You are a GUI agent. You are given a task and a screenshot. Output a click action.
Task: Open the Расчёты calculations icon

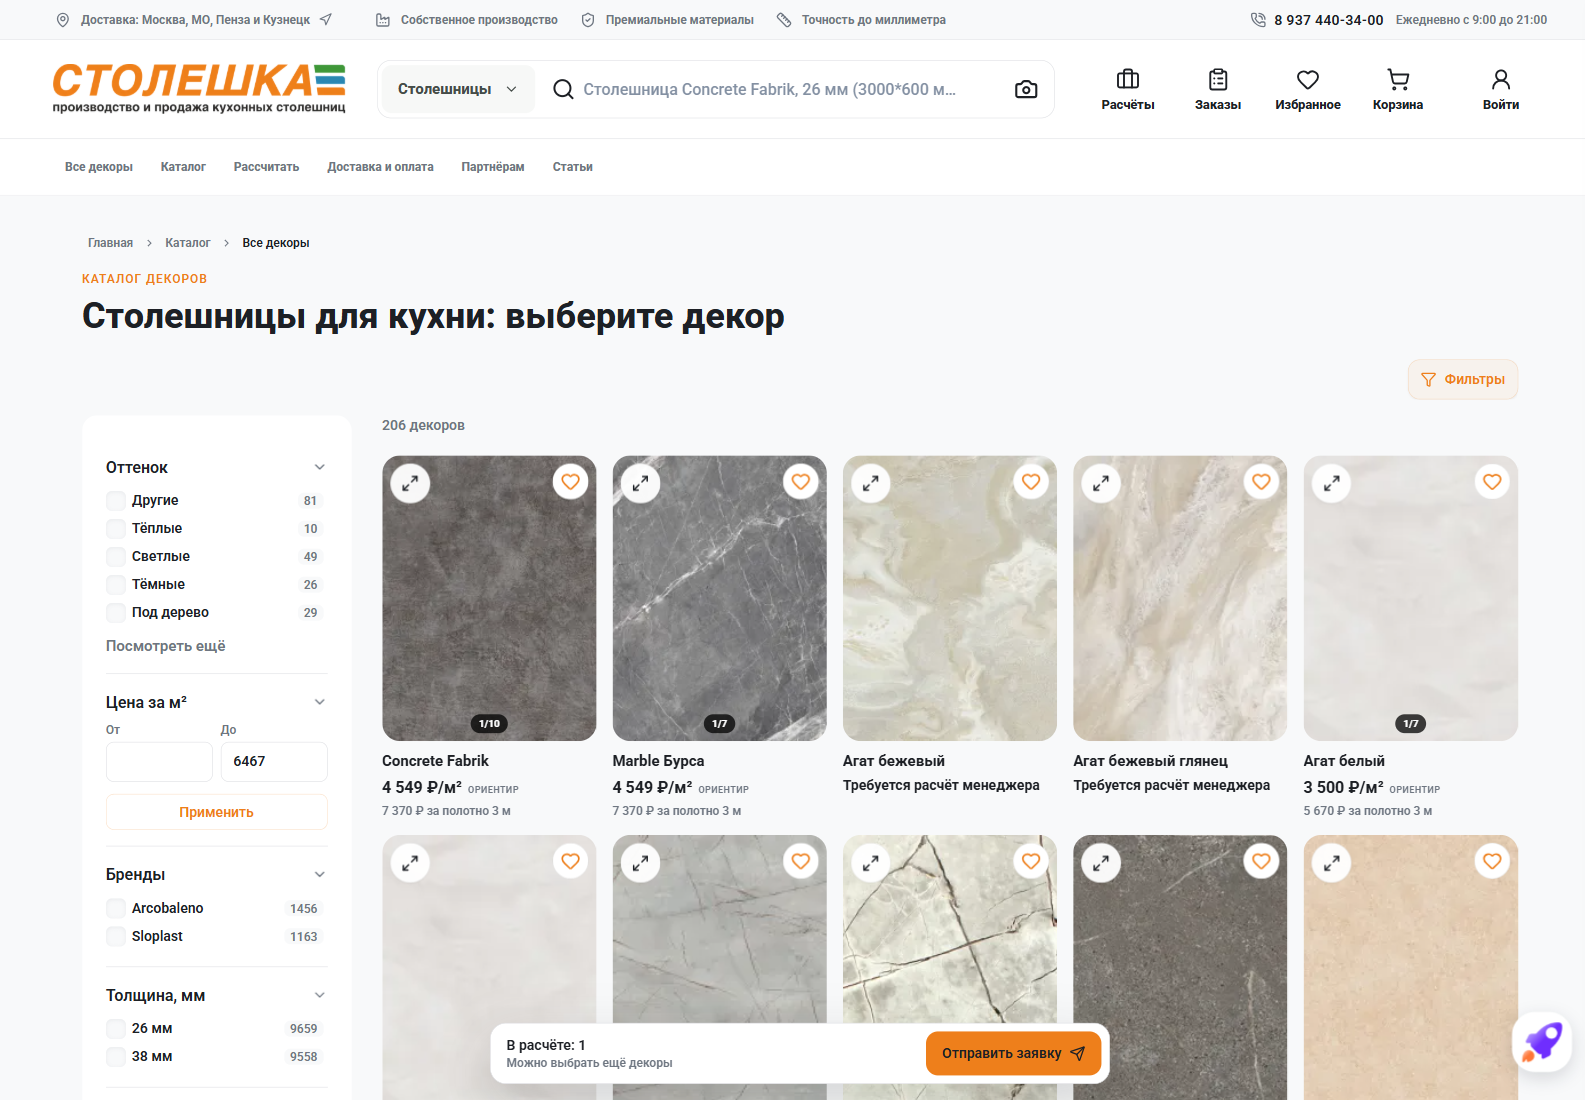pos(1127,89)
